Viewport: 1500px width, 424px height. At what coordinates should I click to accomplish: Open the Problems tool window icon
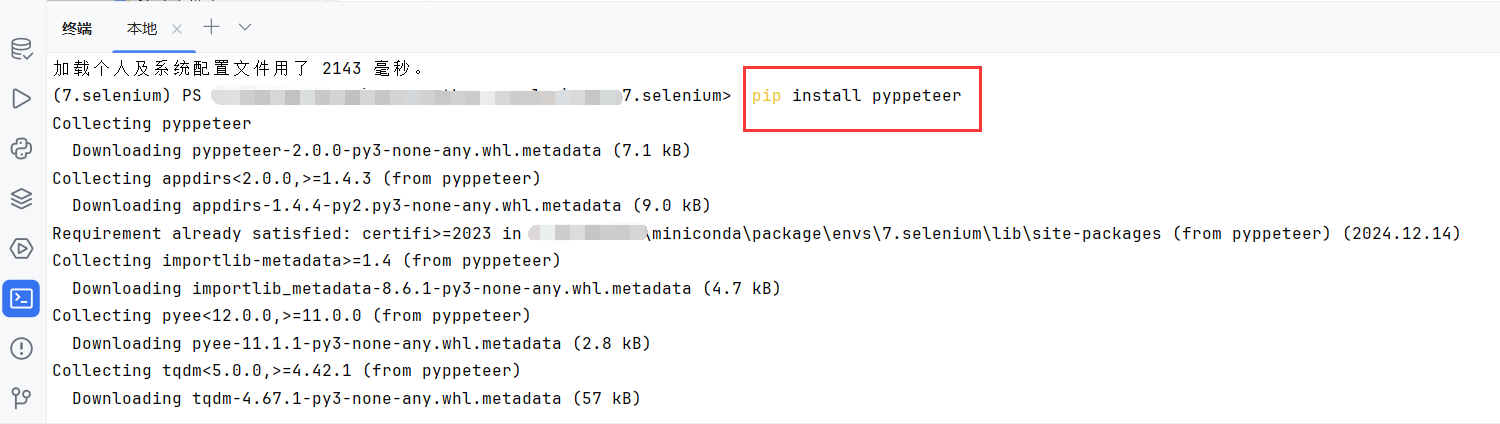pos(21,348)
